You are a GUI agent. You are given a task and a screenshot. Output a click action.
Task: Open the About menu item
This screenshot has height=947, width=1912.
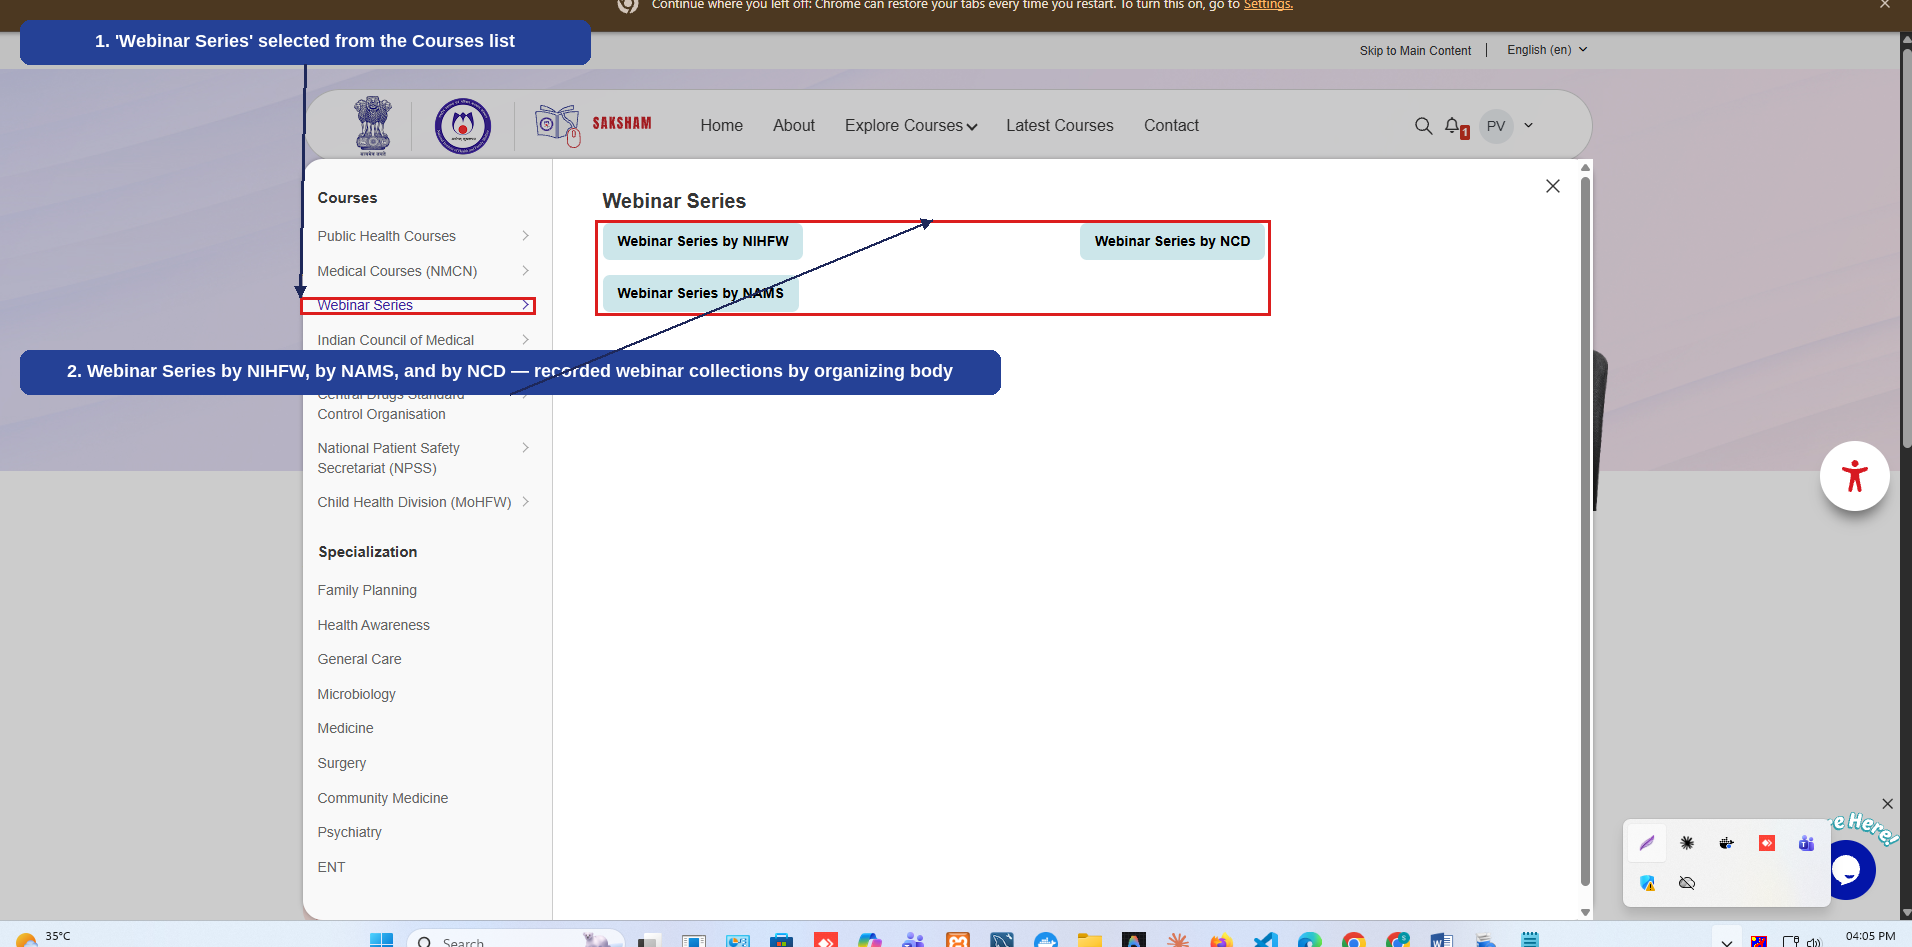coord(794,126)
